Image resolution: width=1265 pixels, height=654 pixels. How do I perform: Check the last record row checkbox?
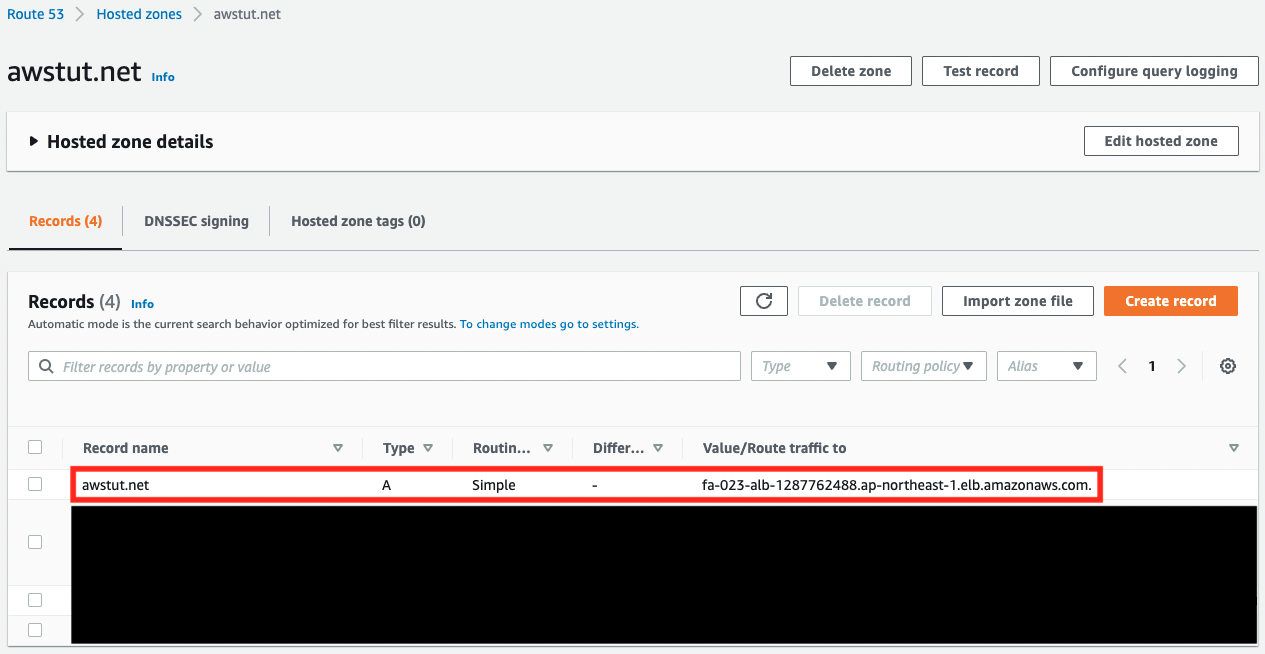coord(35,630)
